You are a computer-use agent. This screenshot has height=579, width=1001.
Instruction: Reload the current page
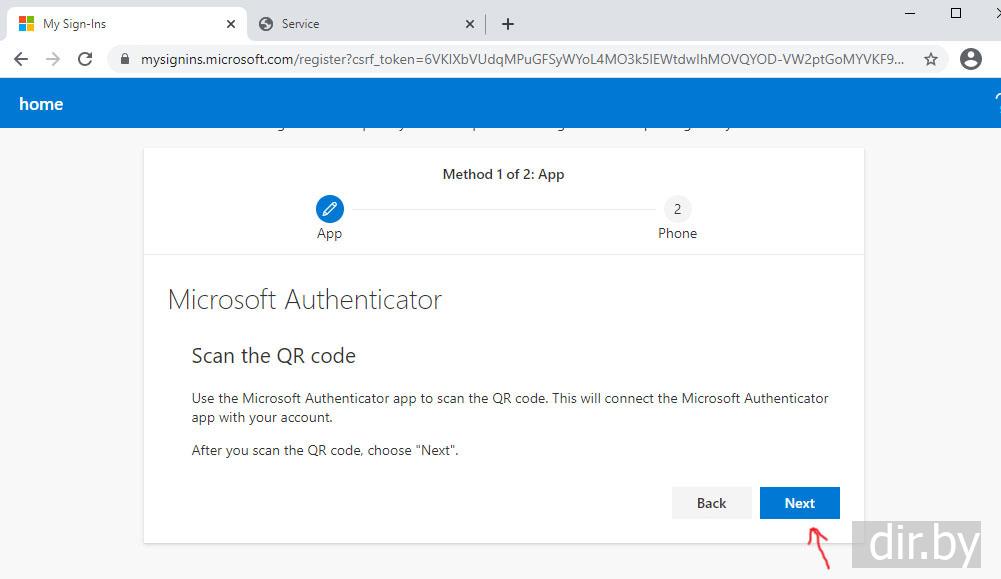[x=85, y=59]
